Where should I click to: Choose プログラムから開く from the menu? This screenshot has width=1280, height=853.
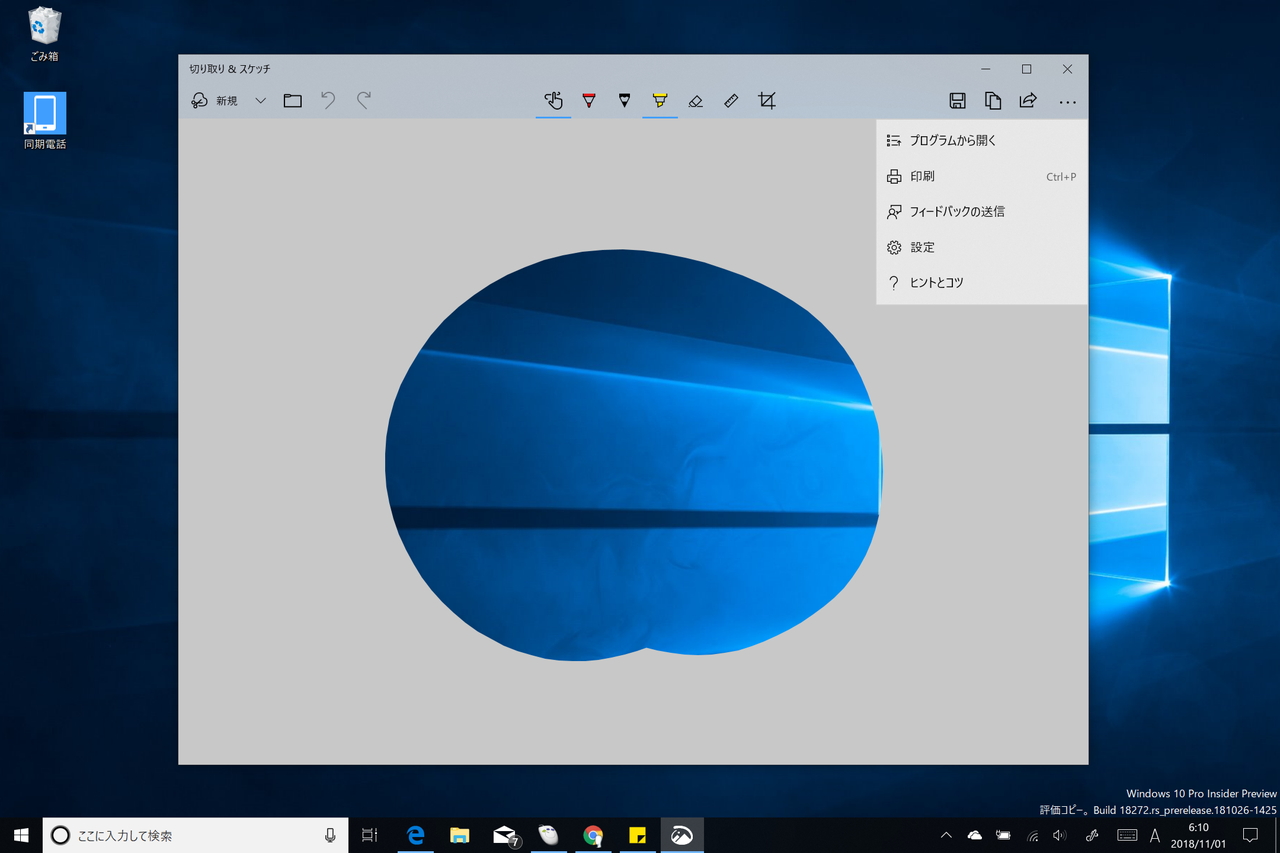(982, 141)
